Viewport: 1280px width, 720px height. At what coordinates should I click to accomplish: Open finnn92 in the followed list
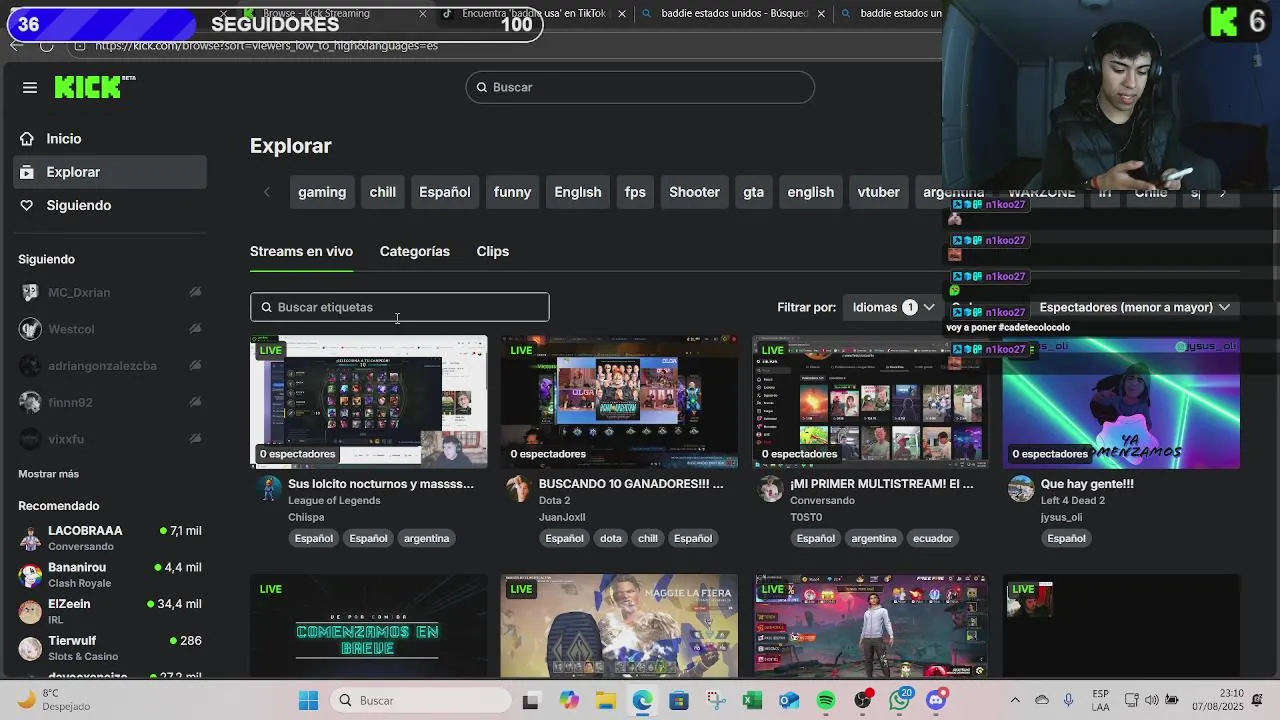click(110, 402)
